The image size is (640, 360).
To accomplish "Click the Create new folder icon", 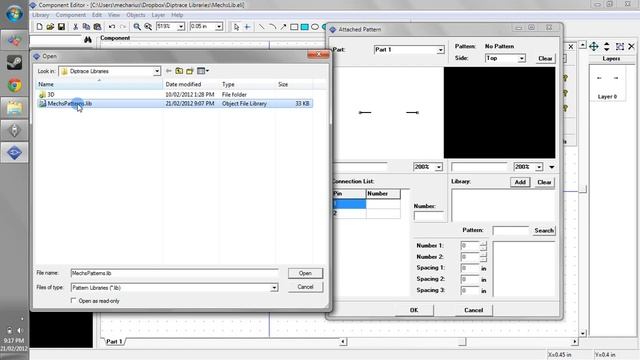I will [190, 71].
